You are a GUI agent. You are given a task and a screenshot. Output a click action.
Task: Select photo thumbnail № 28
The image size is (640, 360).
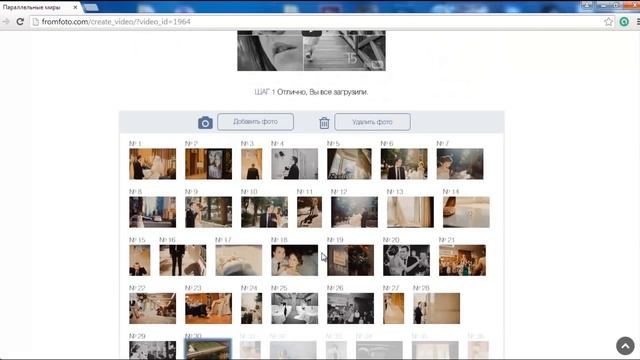(436, 309)
